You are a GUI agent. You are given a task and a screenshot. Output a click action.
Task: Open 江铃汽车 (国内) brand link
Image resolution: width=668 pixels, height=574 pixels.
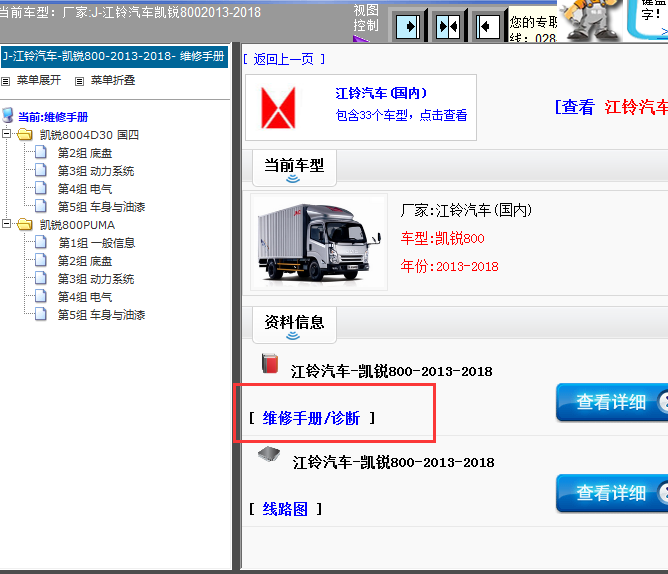[x=381, y=93]
